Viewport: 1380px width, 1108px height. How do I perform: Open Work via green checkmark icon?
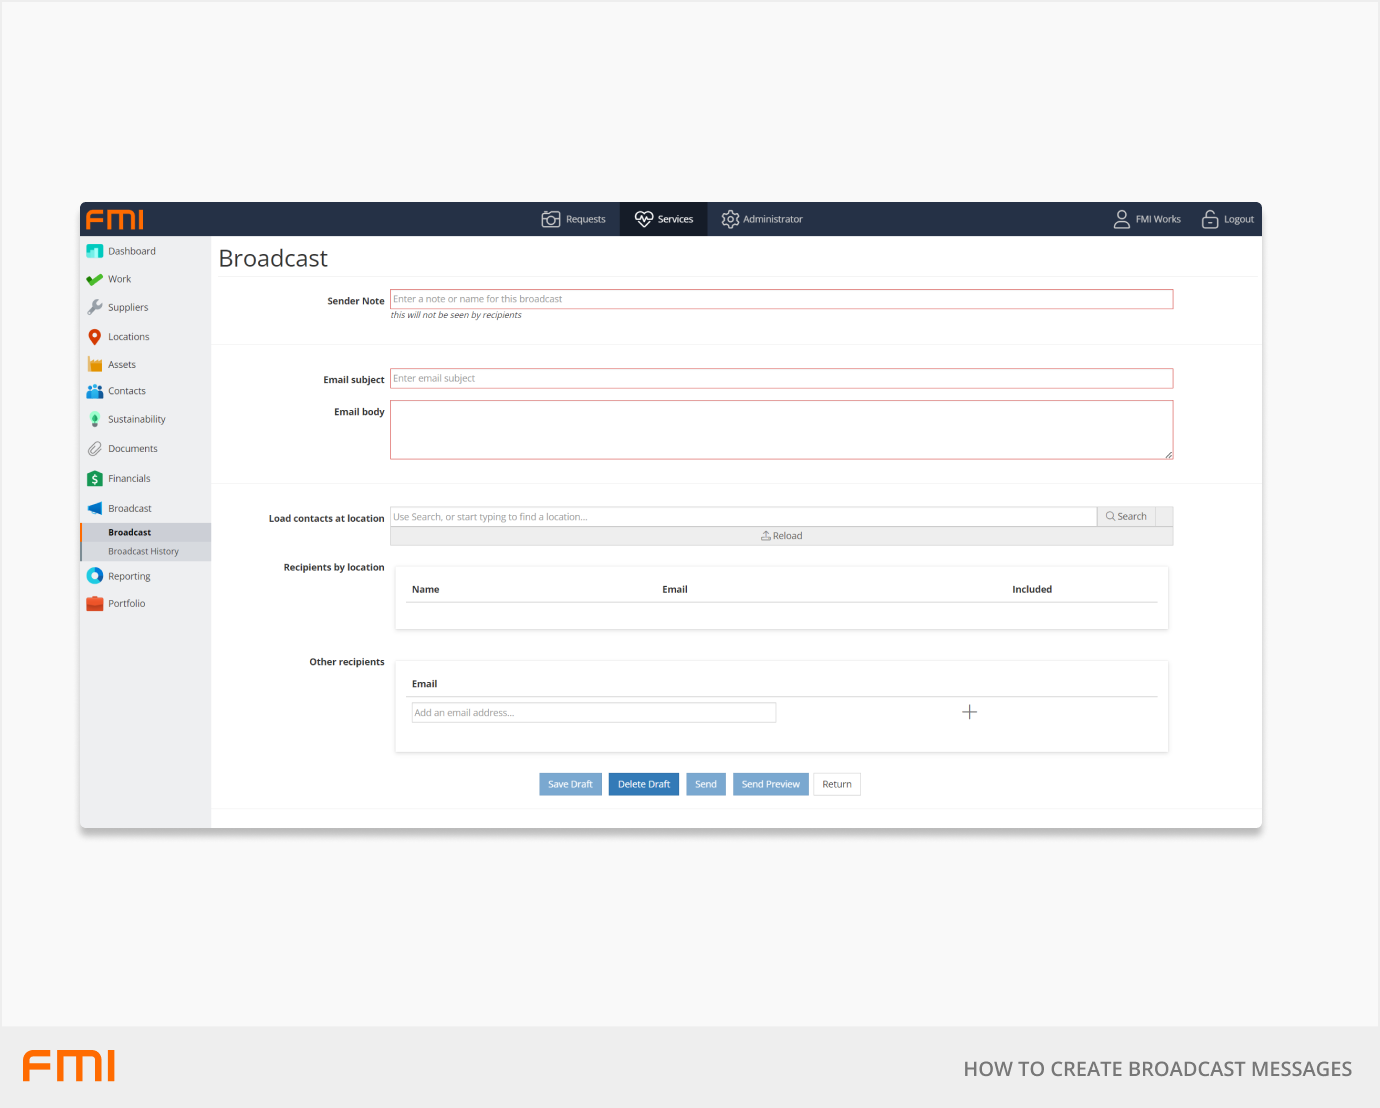(95, 280)
